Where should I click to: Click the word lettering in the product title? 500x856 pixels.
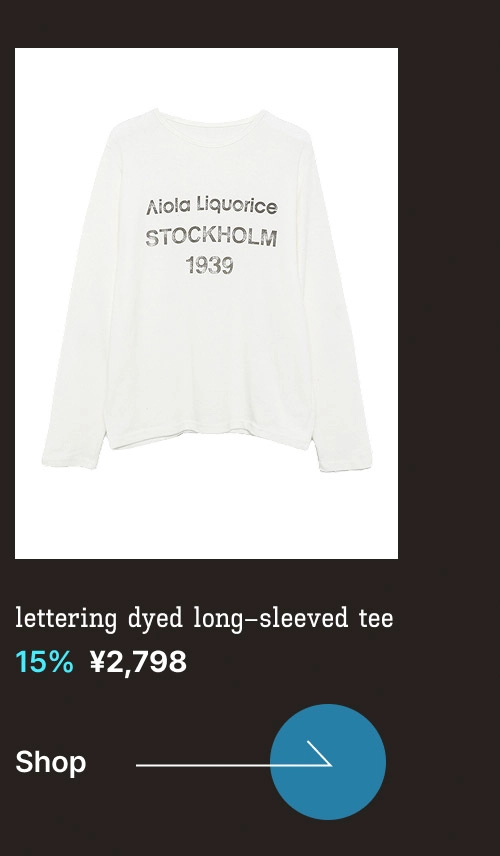coord(66,619)
